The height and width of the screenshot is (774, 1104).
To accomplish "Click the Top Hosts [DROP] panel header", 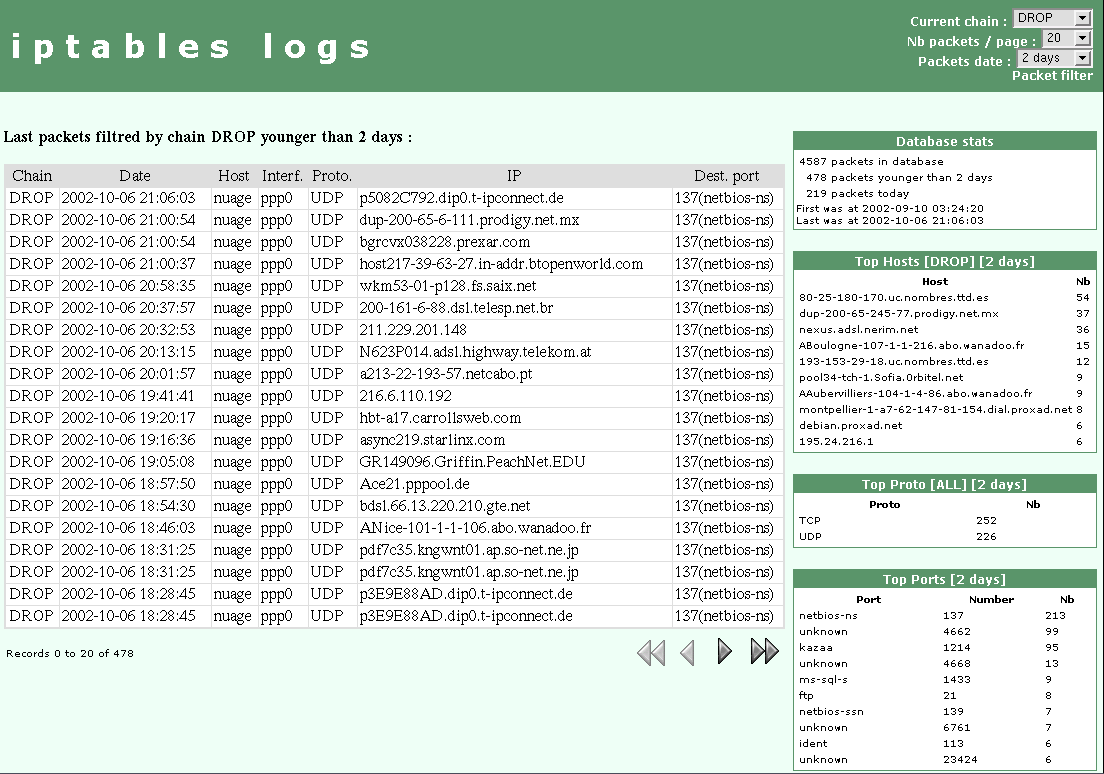I will [944, 260].
